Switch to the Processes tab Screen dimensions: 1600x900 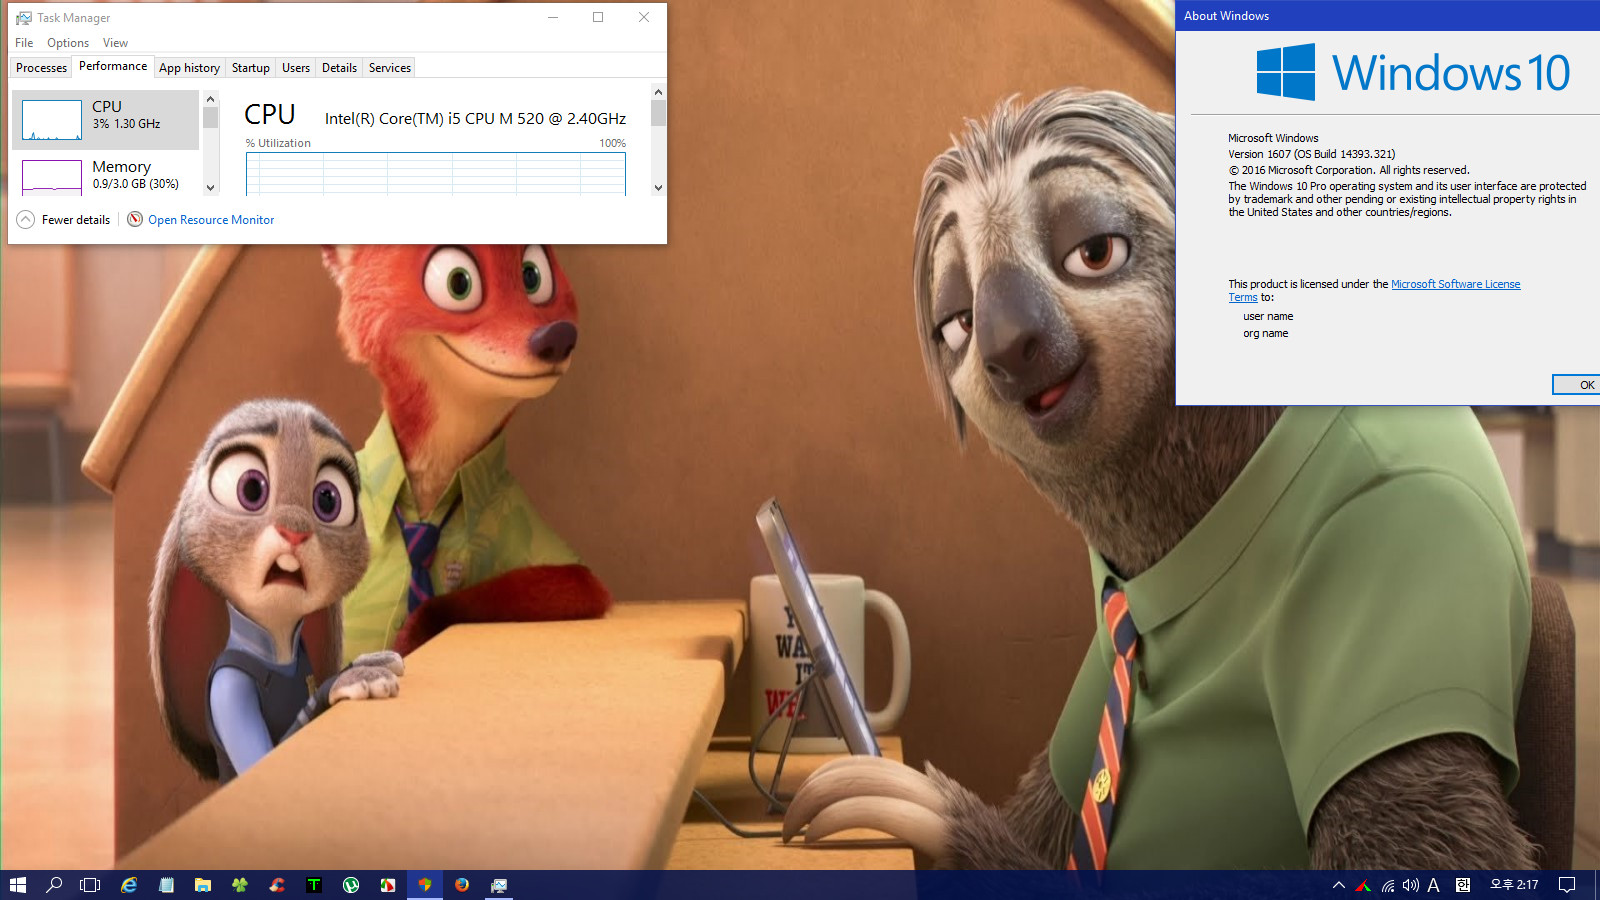41,68
